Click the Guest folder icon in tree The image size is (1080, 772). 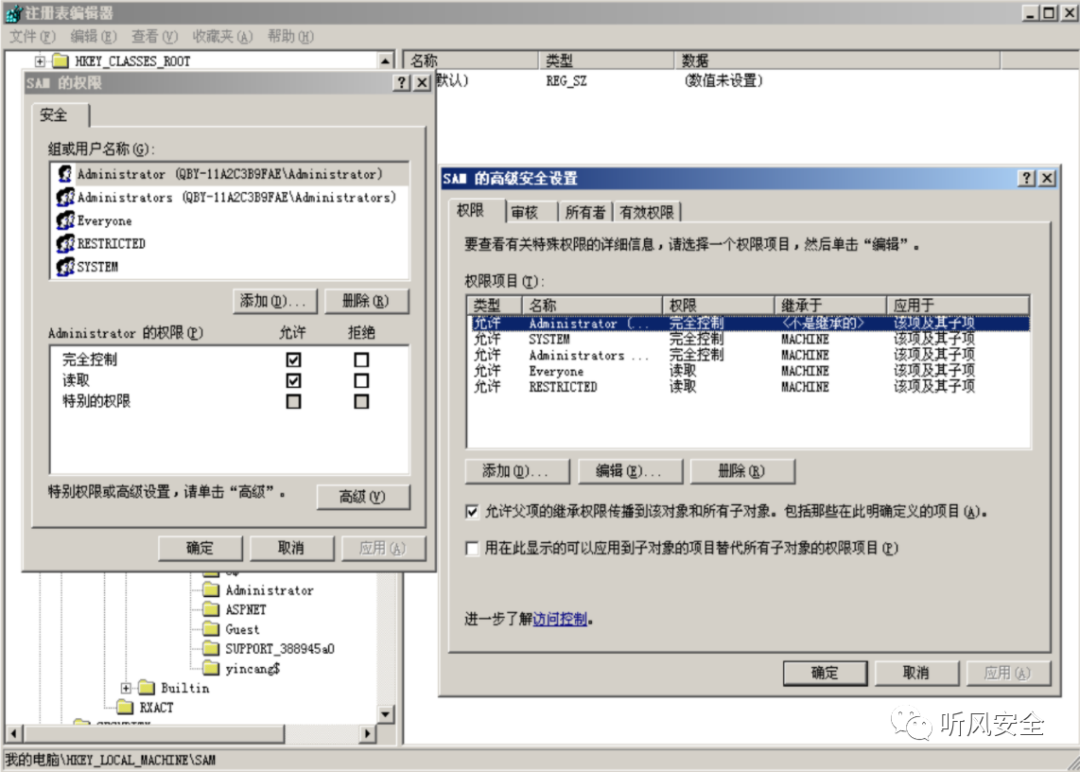211,629
